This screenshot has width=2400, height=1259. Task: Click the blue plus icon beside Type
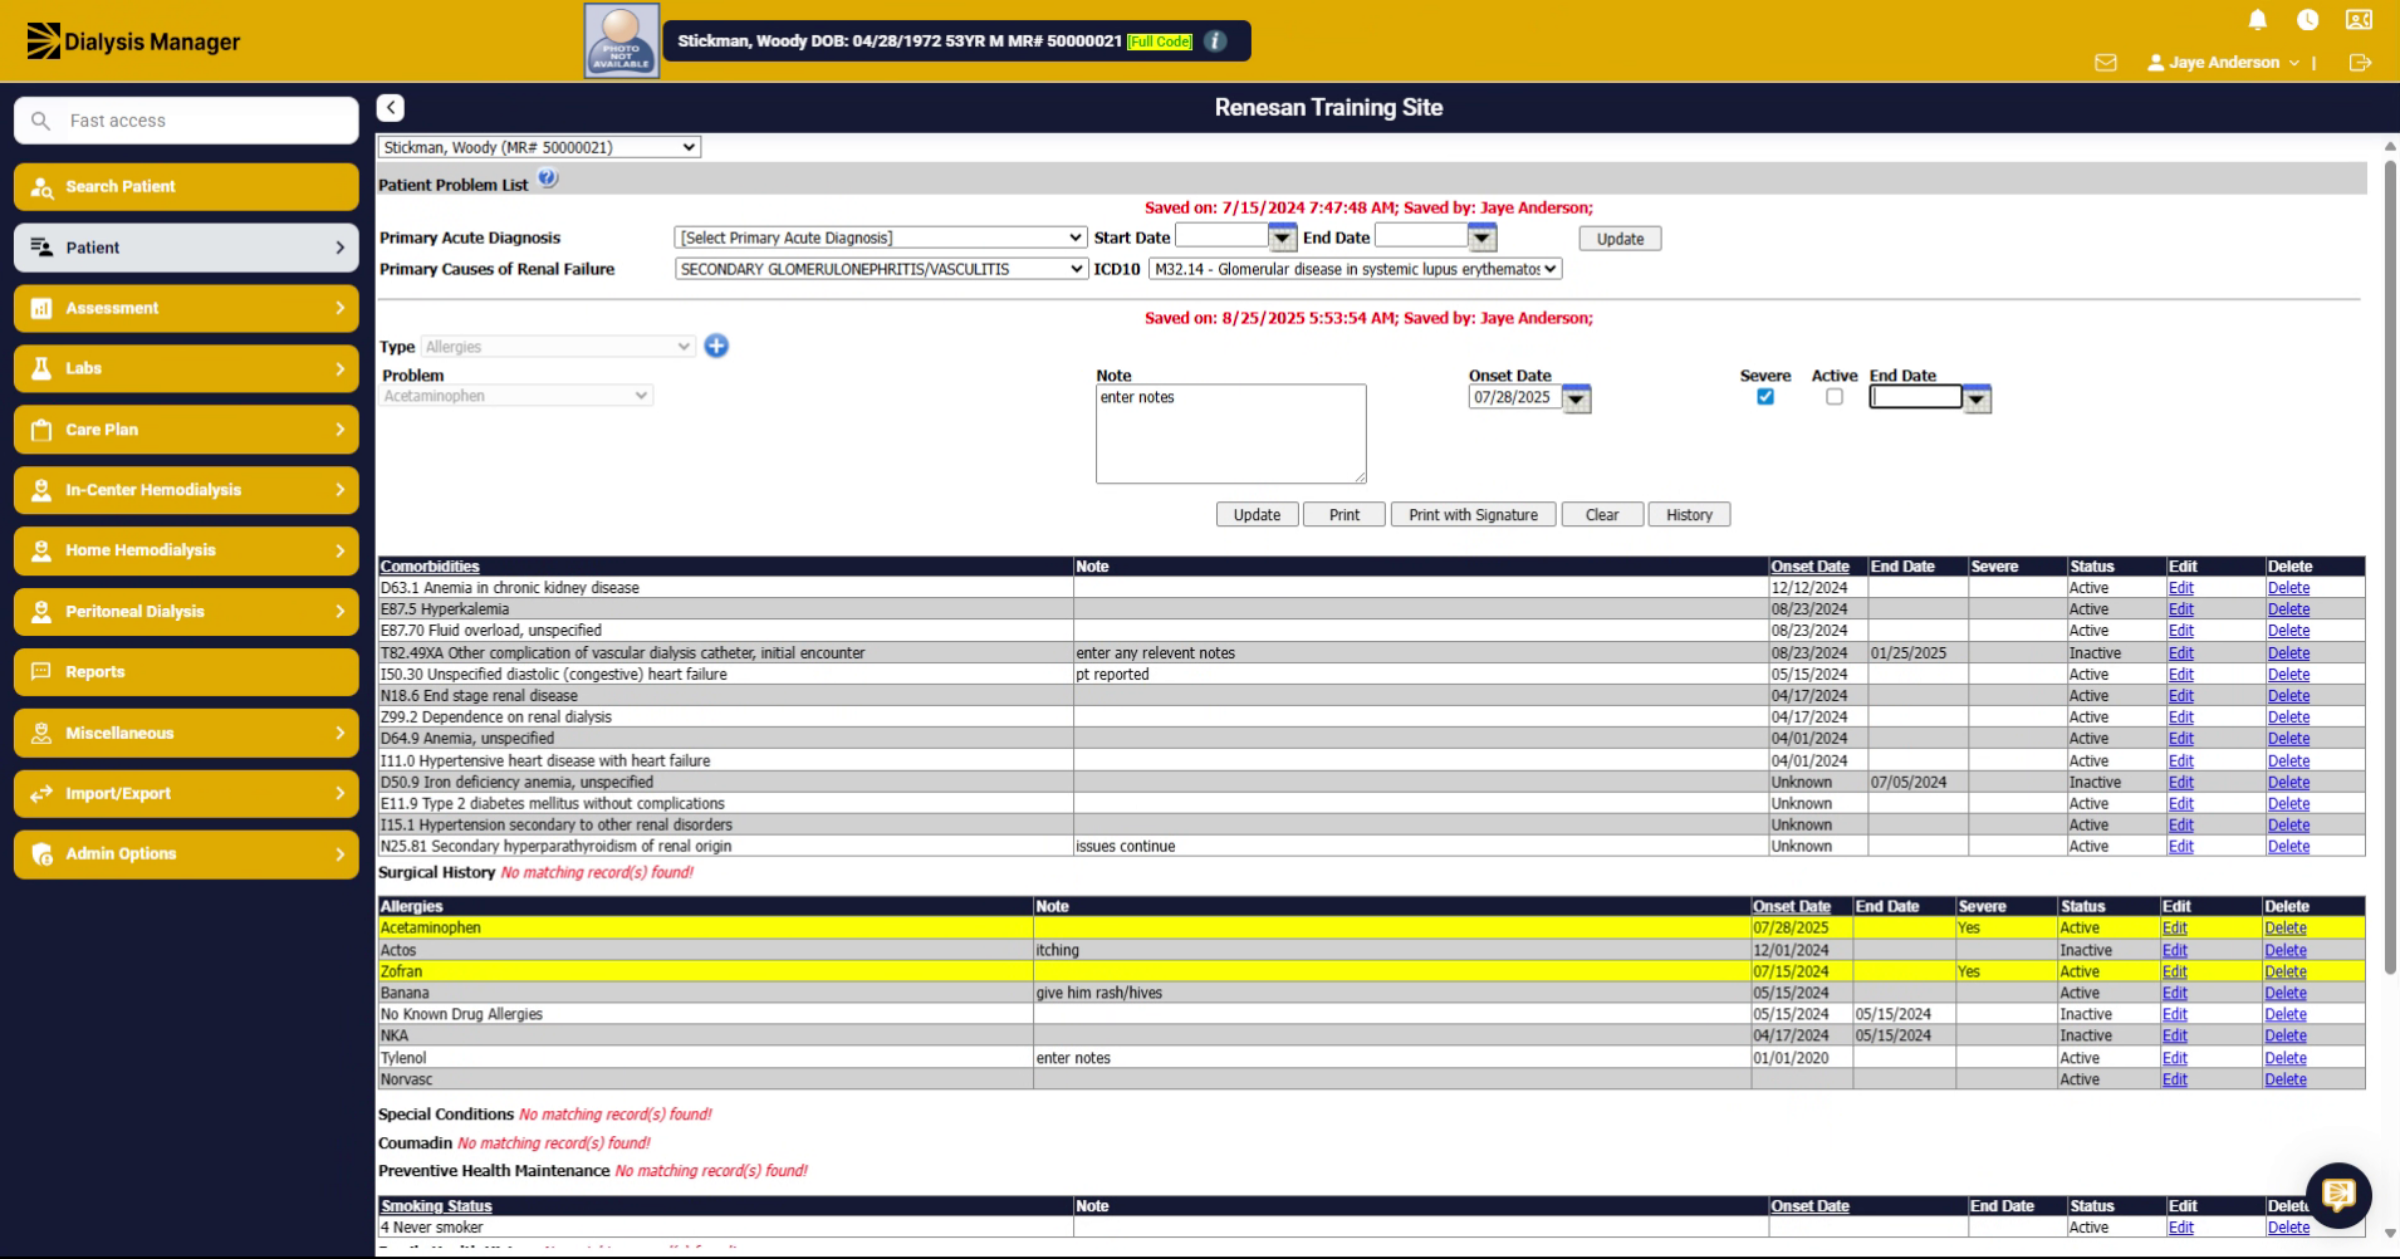[716, 346]
